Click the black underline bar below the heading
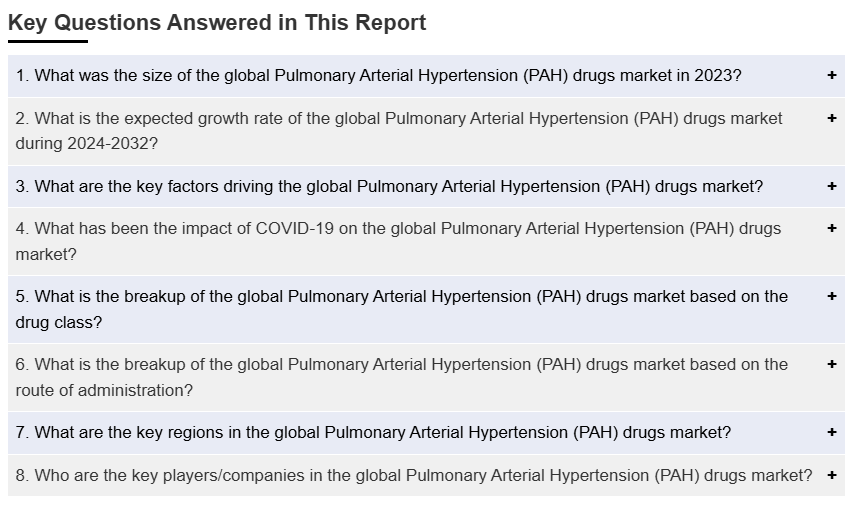This screenshot has height=505, width=854. pyautogui.click(x=48, y=41)
